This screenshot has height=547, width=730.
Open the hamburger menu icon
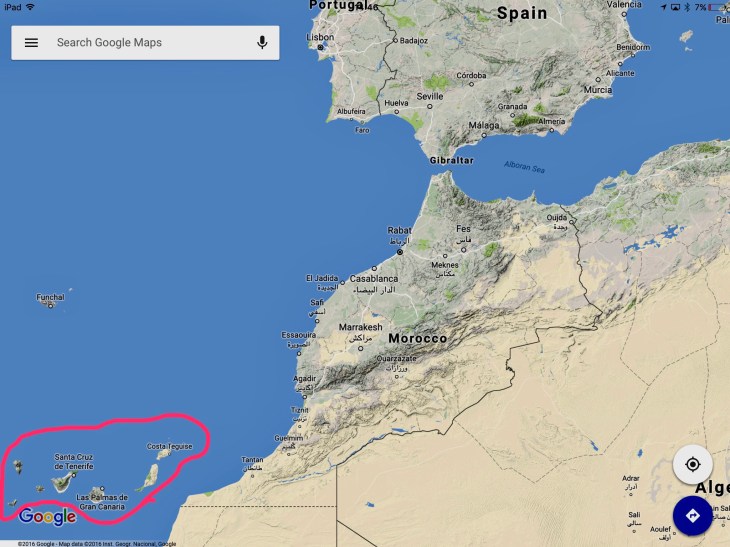(31, 43)
